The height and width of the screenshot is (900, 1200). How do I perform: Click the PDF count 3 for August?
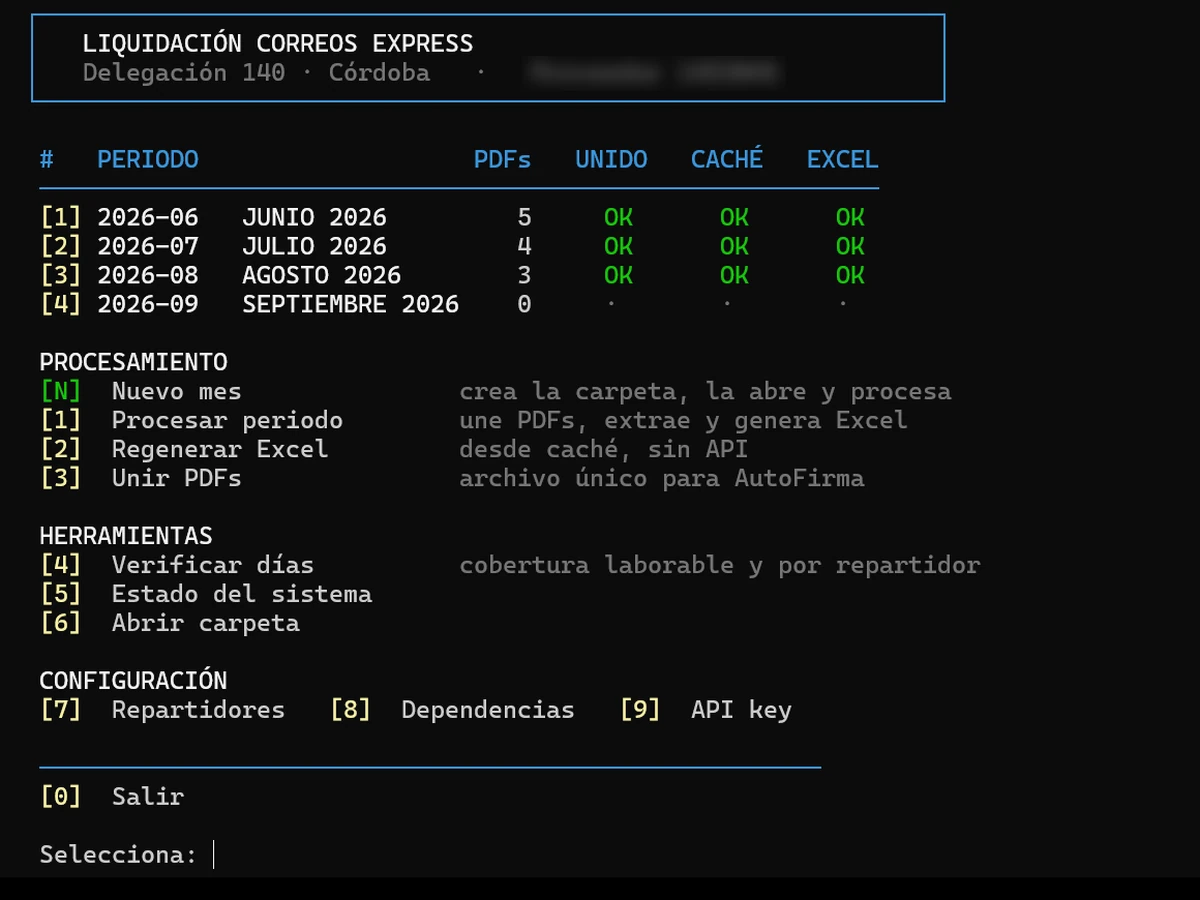[524, 275]
